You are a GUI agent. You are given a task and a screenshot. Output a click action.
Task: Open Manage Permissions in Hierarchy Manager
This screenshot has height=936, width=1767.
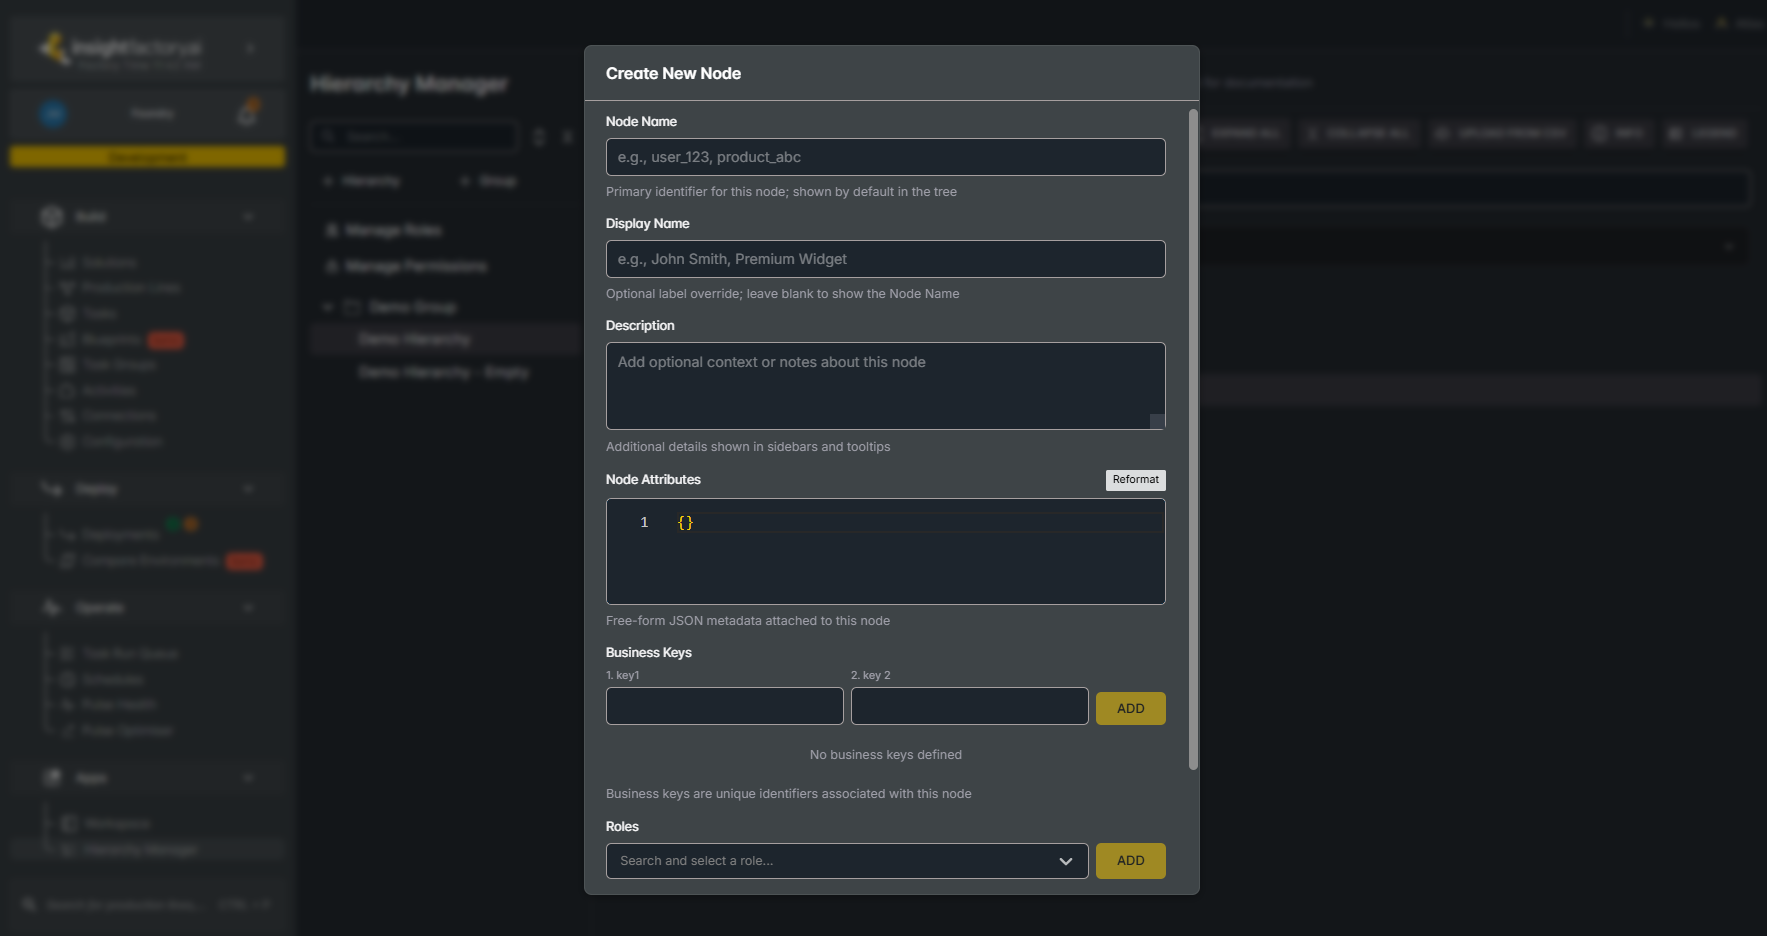pyautogui.click(x=407, y=266)
